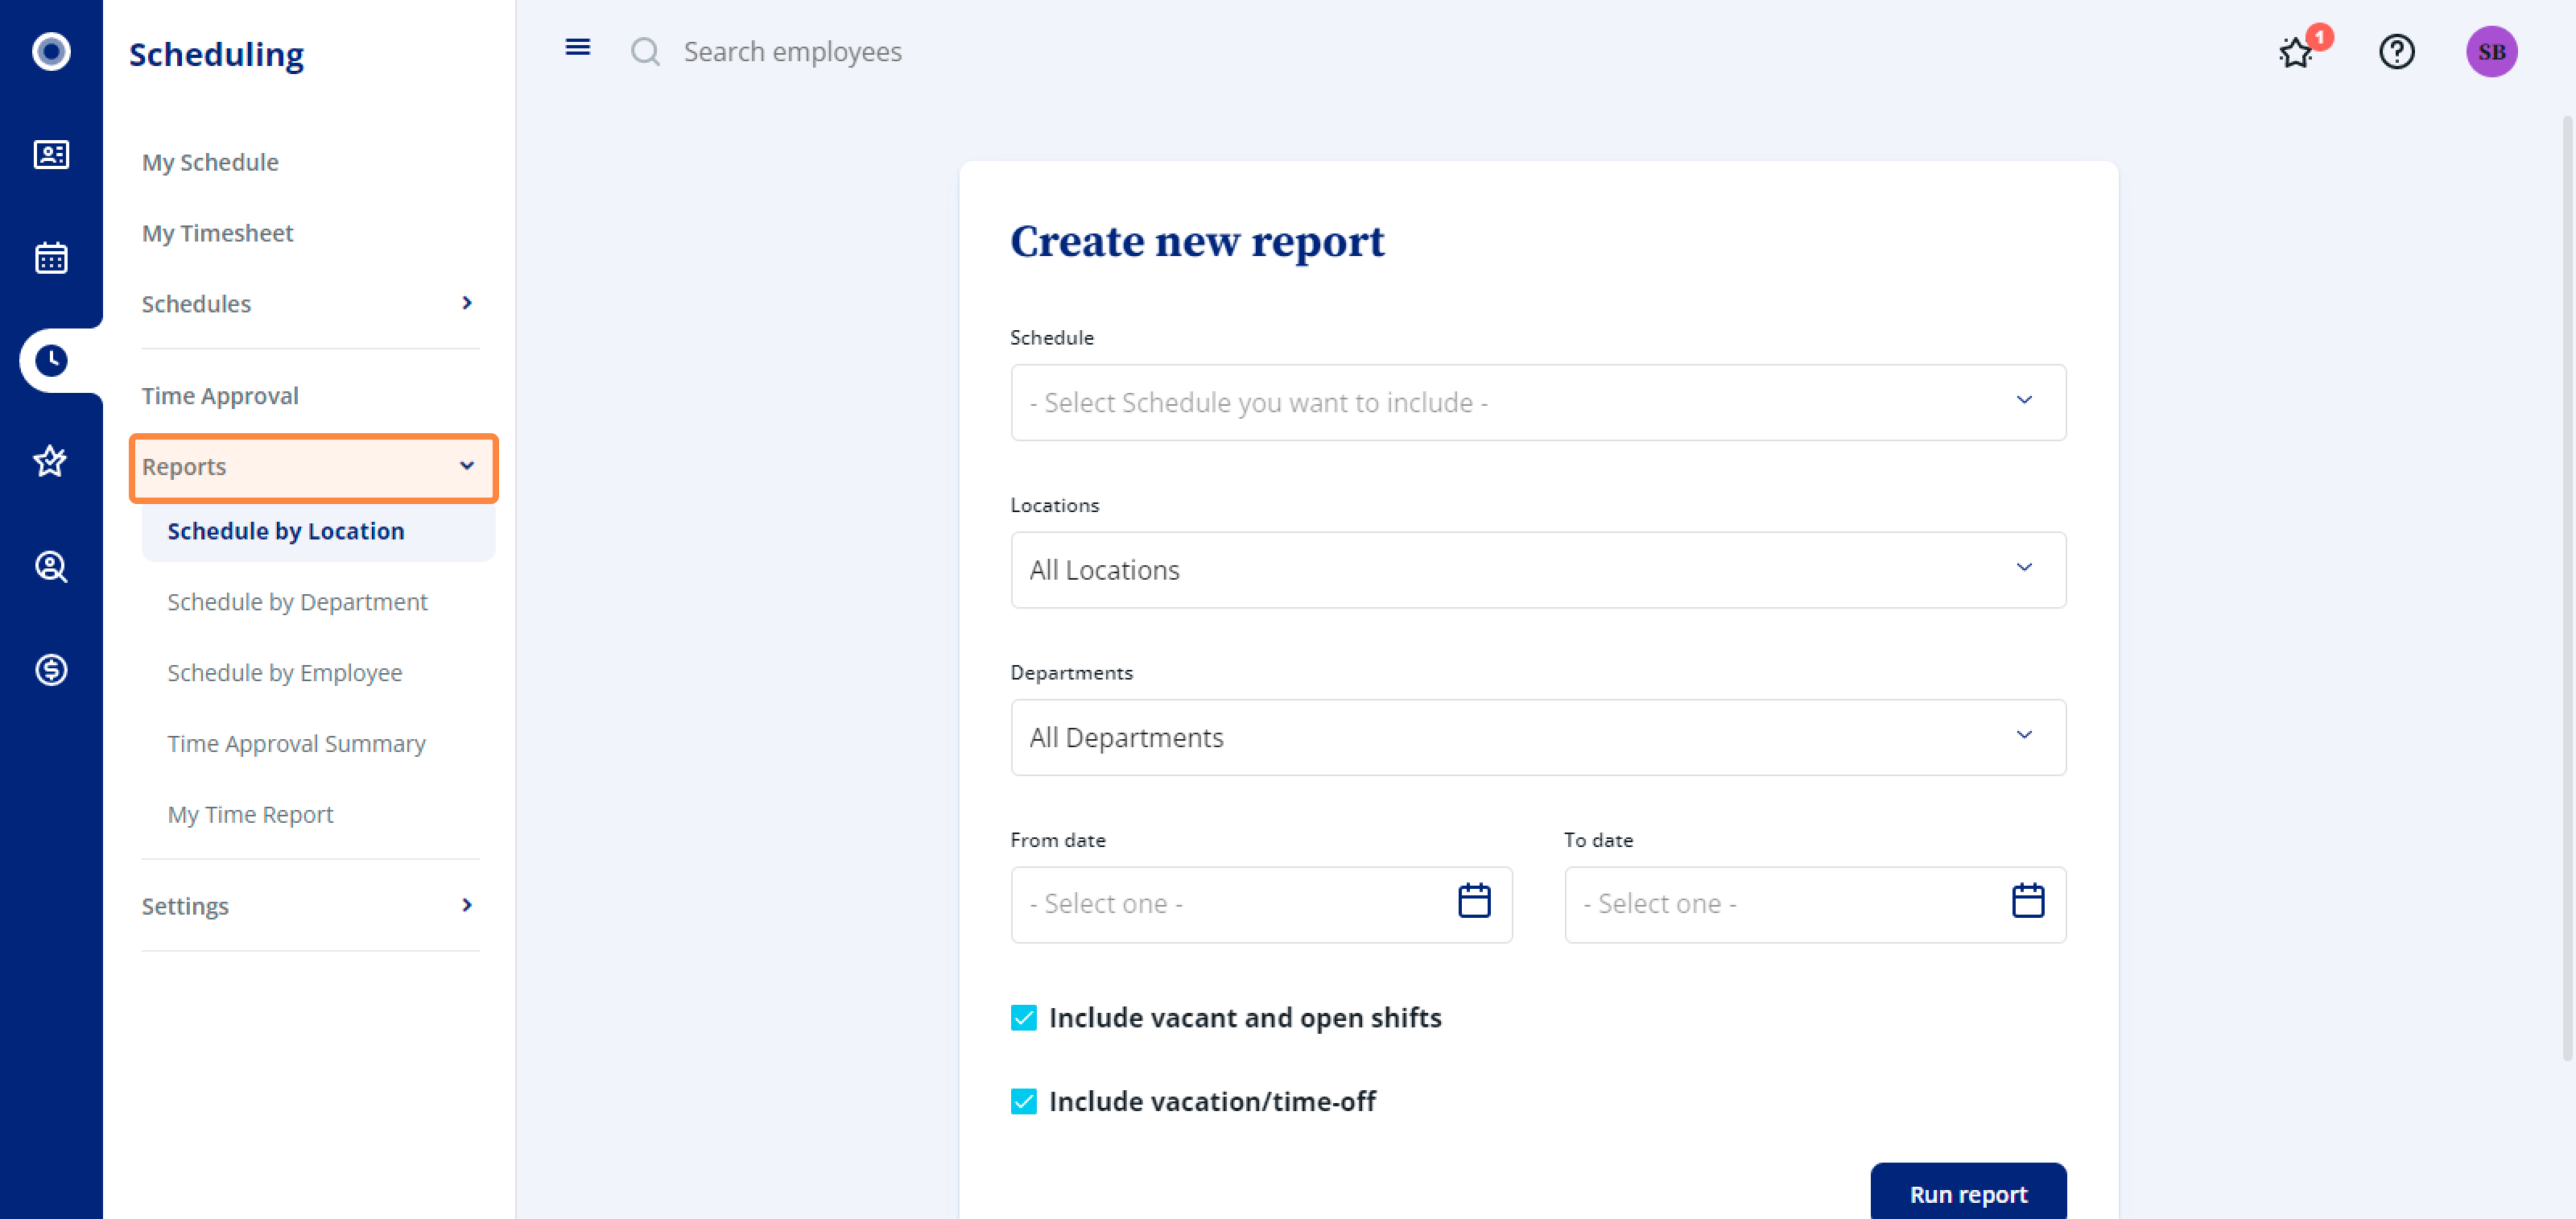
Task: Open My Time Report
Action: coord(250,815)
